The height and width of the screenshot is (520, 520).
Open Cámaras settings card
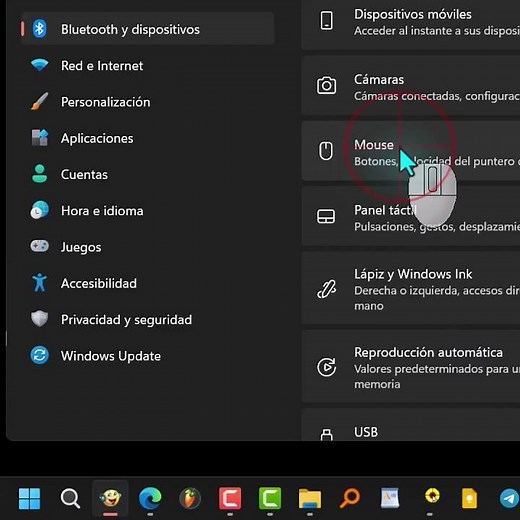coord(411,86)
